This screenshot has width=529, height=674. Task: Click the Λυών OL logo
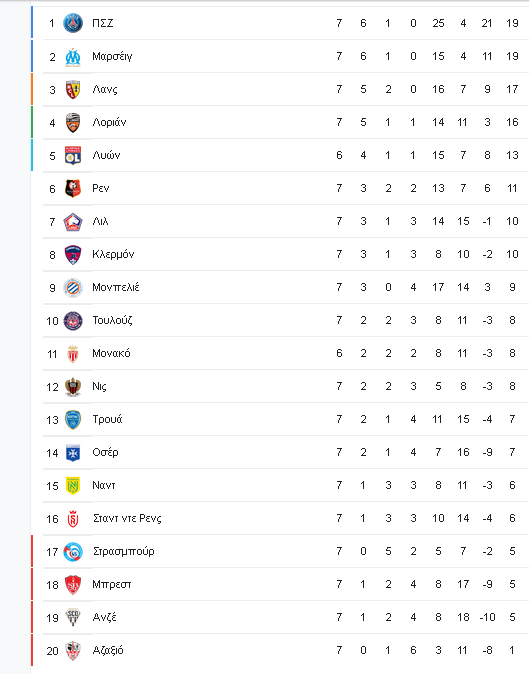pyautogui.click(x=73, y=155)
